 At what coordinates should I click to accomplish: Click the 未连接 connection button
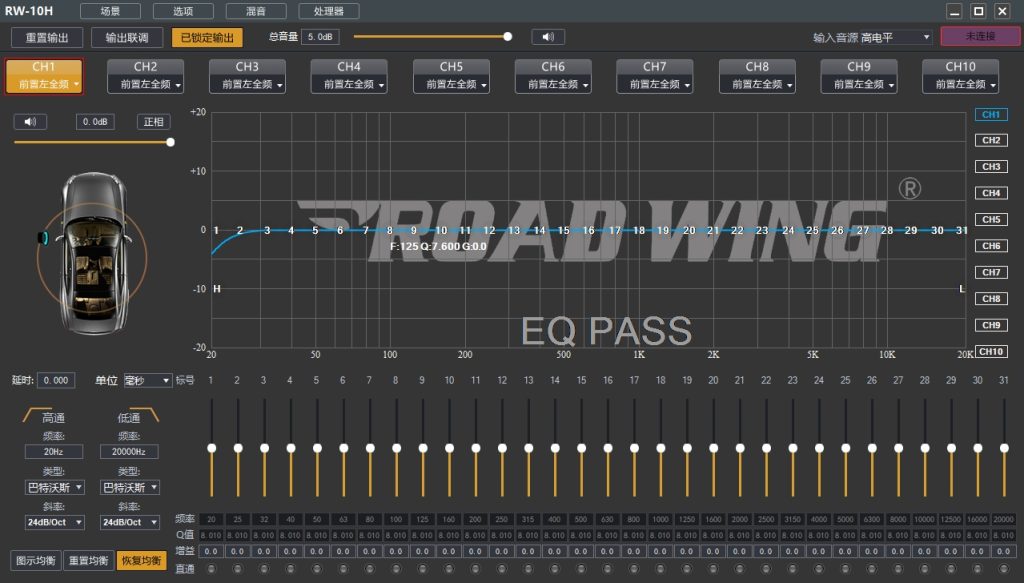coord(980,37)
